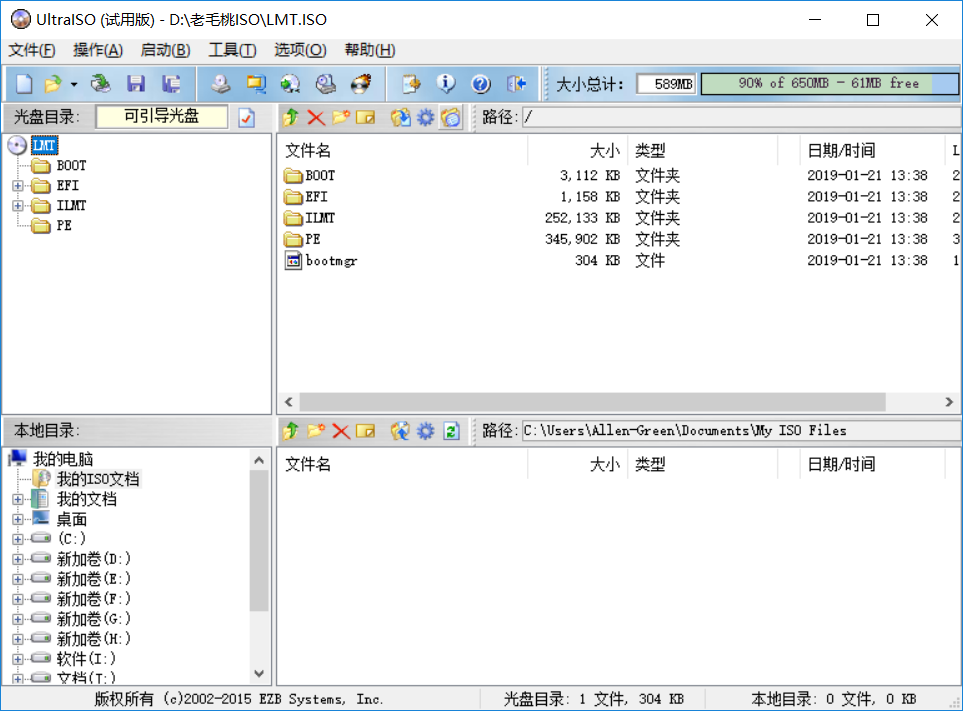Click the notepad icon with orange arrow in main toolbar

click(x=411, y=84)
